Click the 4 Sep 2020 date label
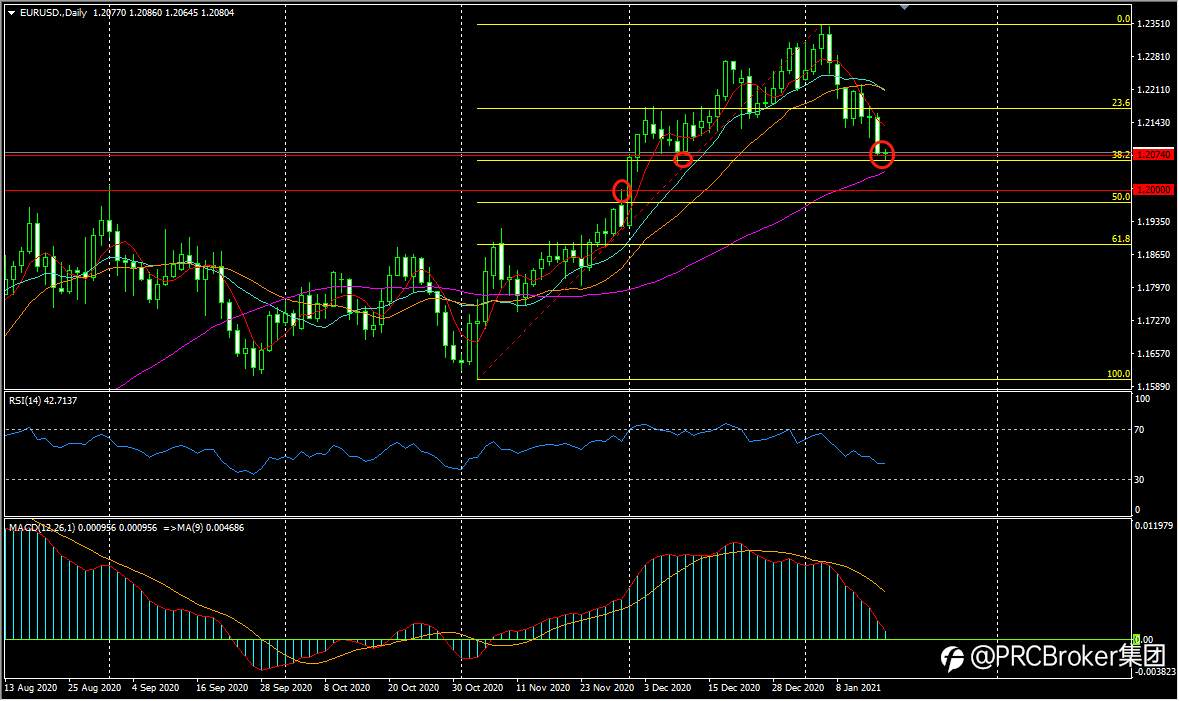Screen dimensions: 1179x701 (x=156, y=688)
